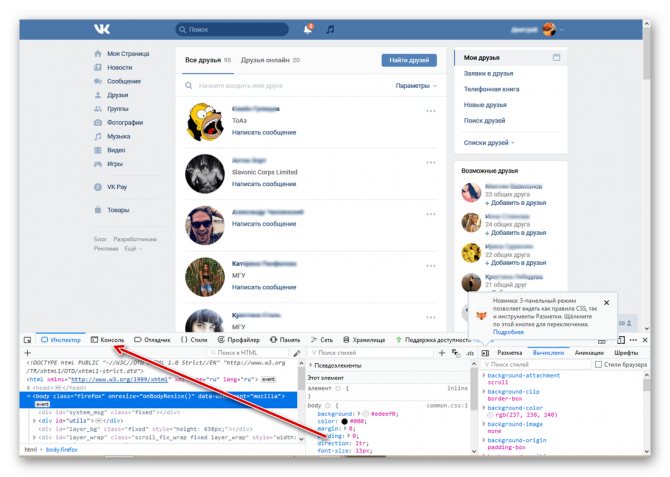This screenshot has width=670, height=477.
Task: Click the Видео icon in sidebar
Action: pyautogui.click(x=98, y=150)
